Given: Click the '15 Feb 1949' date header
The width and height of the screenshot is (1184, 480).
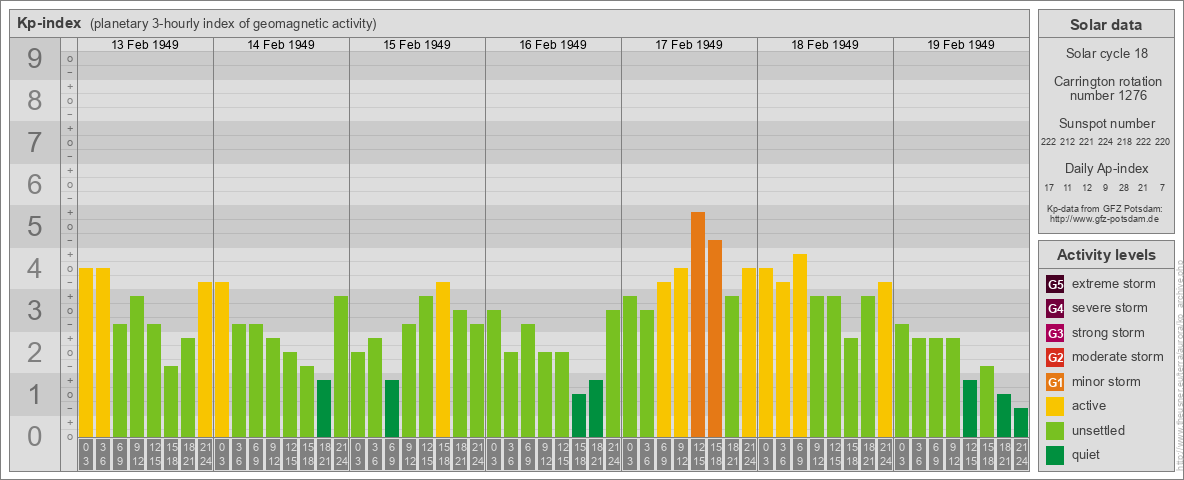Looking at the screenshot, I should point(417,45).
